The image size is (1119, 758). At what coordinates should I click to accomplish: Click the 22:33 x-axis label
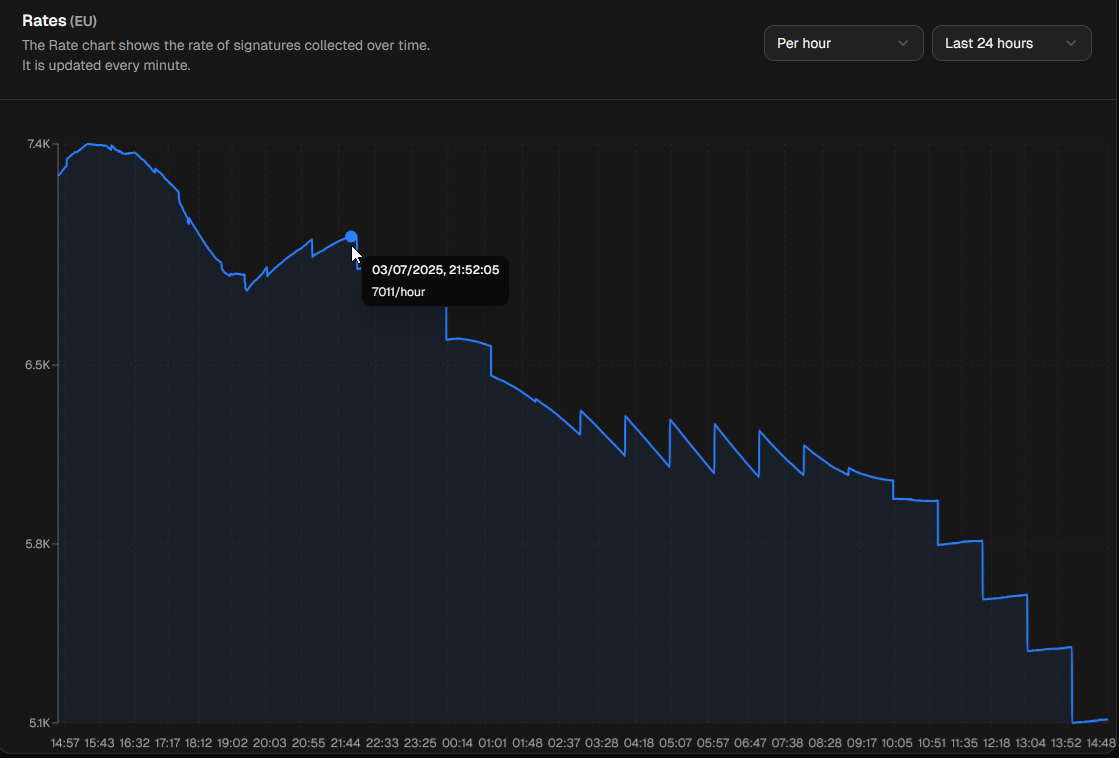[x=382, y=743]
